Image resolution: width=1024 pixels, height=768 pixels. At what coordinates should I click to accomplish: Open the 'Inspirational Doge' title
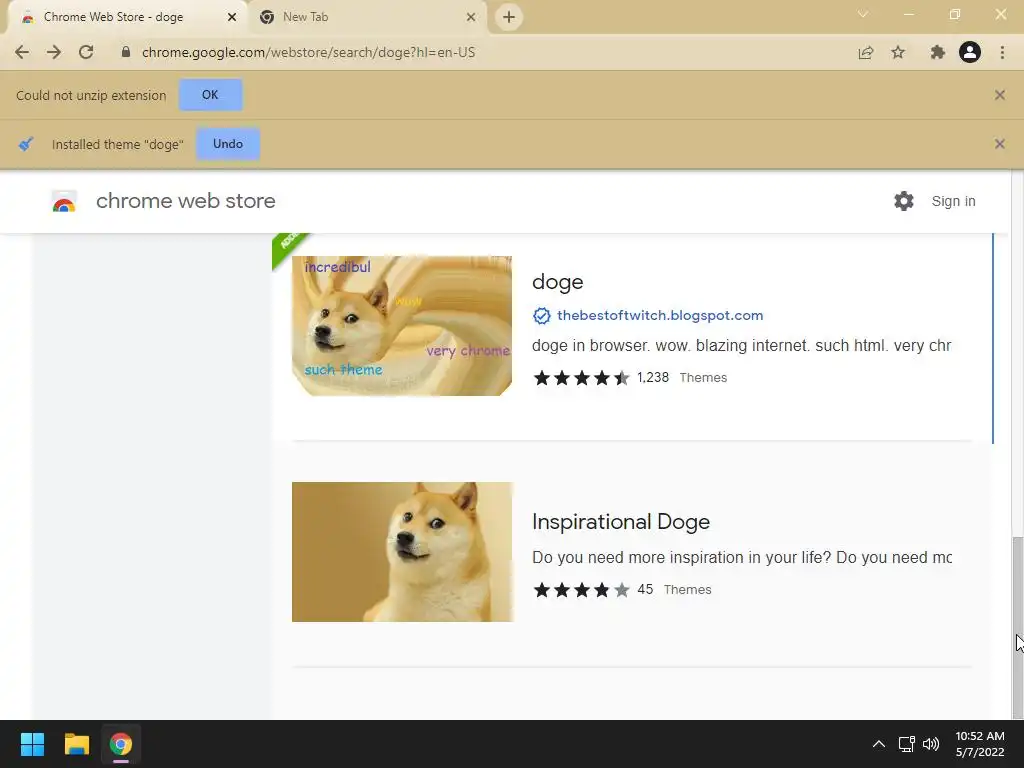620,522
